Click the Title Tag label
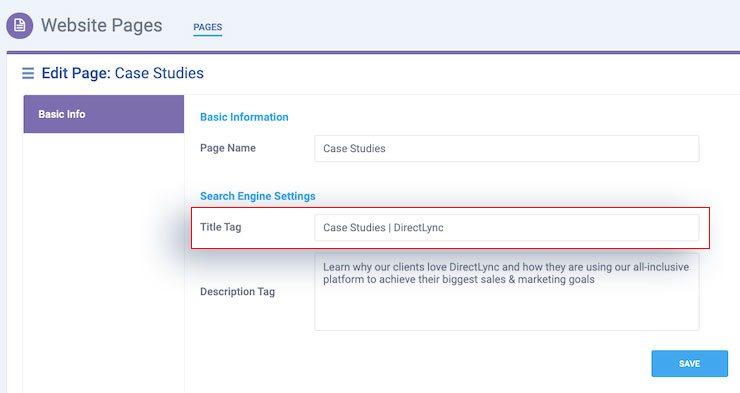The image size is (740, 393). tap(220, 227)
